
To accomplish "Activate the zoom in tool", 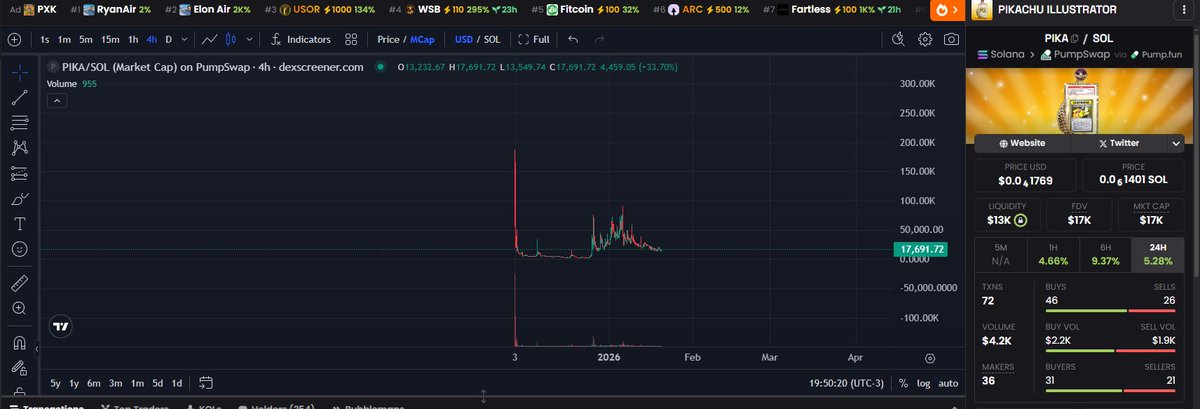I will pos(19,308).
